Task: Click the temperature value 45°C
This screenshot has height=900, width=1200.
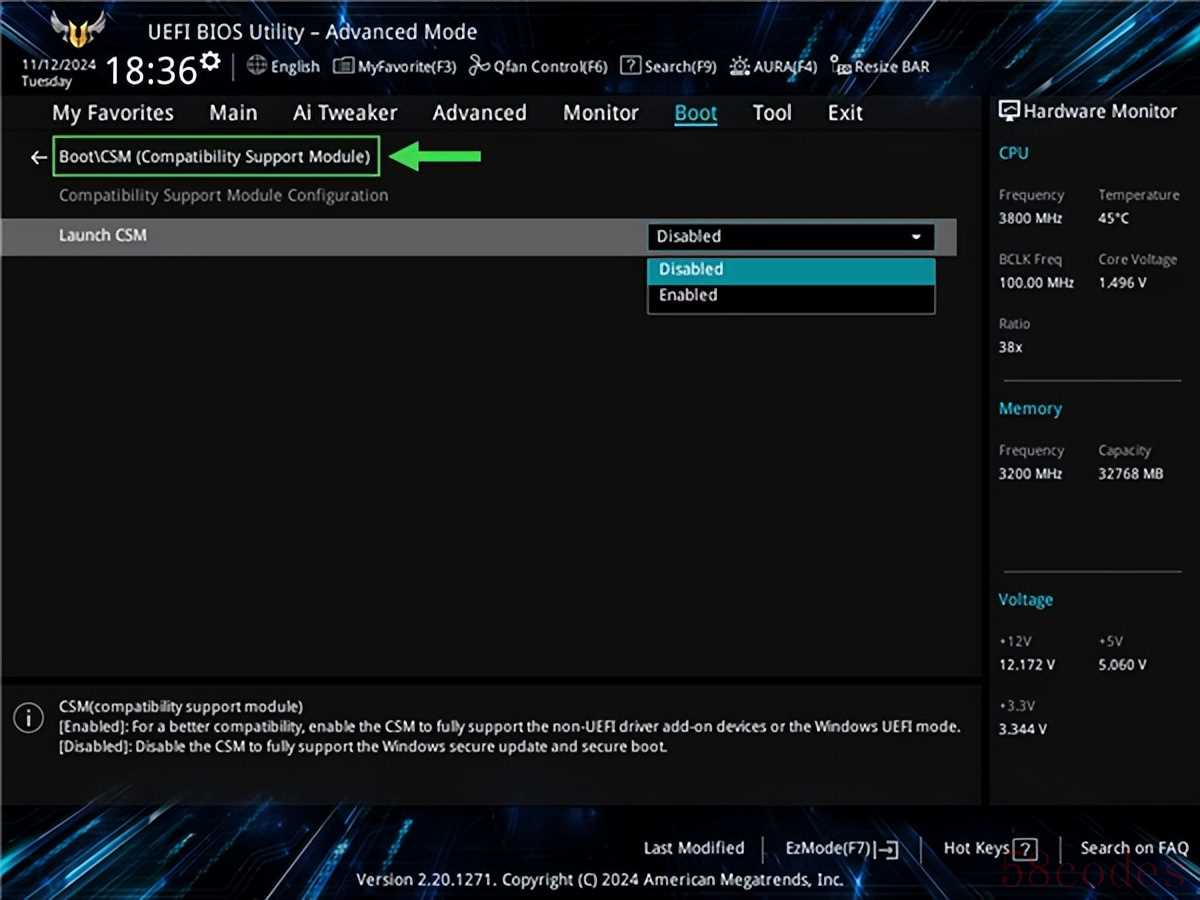Action: point(1114,218)
